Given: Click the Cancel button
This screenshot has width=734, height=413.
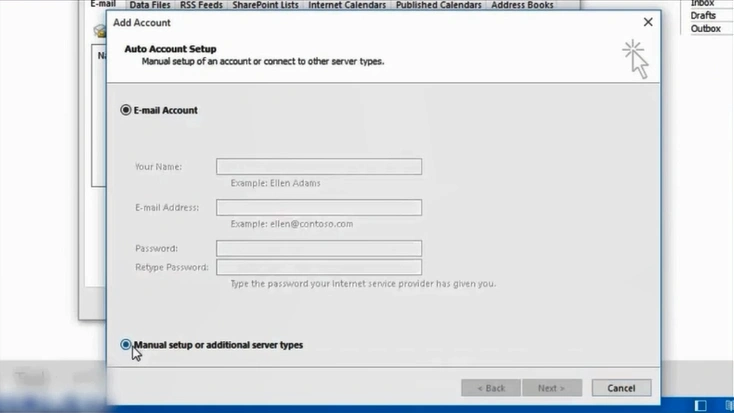Looking at the screenshot, I should (621, 388).
